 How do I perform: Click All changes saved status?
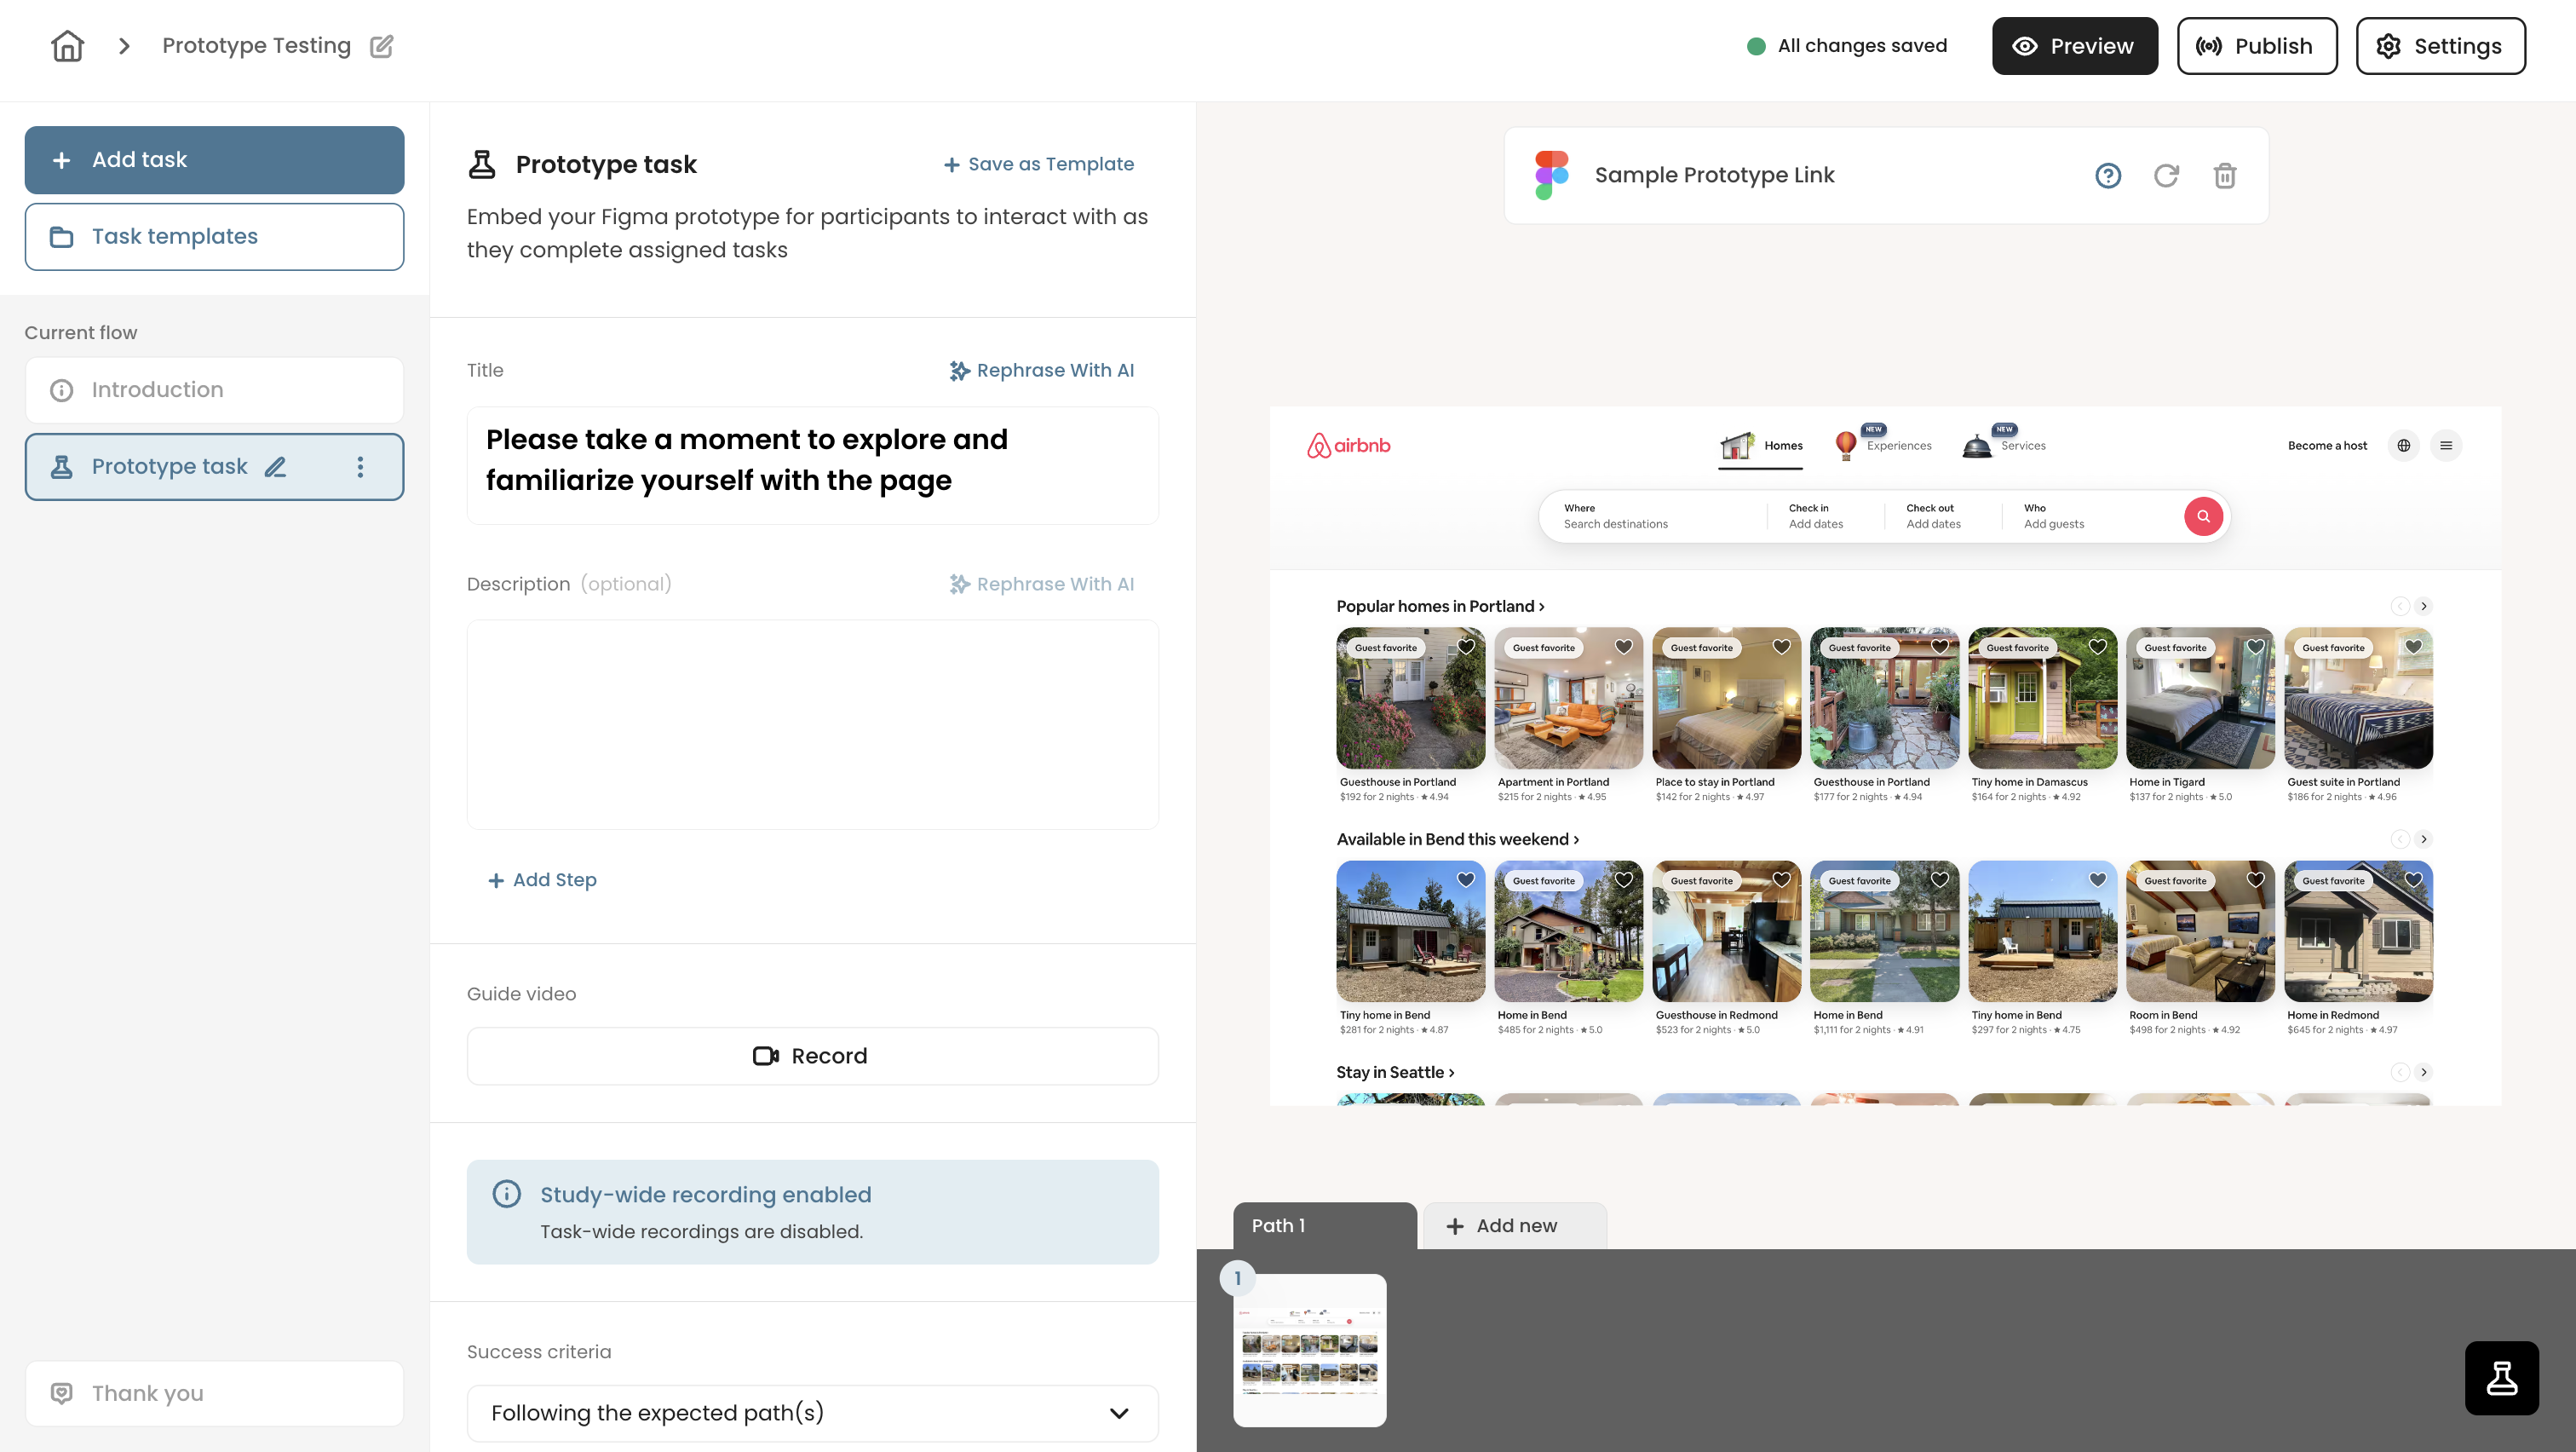1847,46
